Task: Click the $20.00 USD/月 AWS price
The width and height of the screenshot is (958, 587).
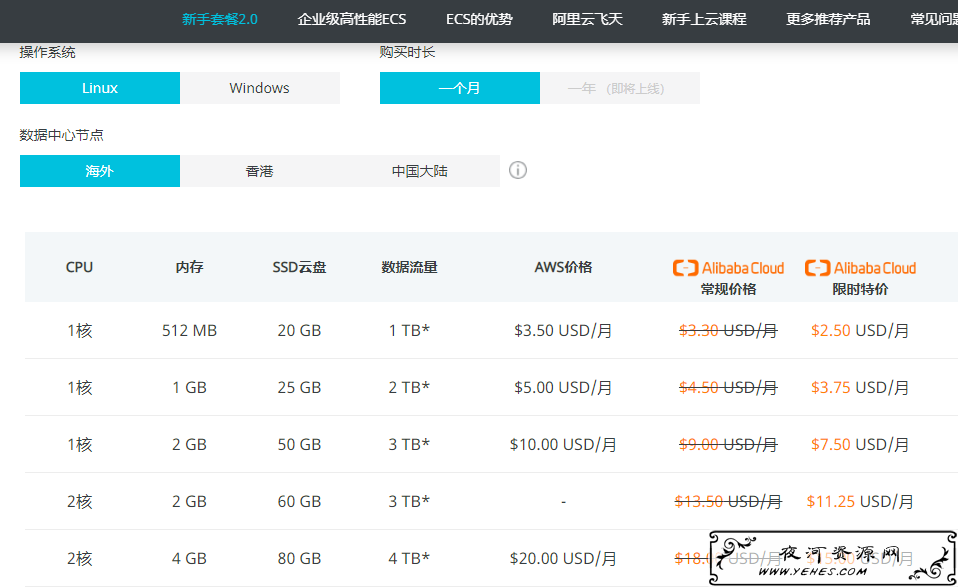Action: tap(563, 558)
